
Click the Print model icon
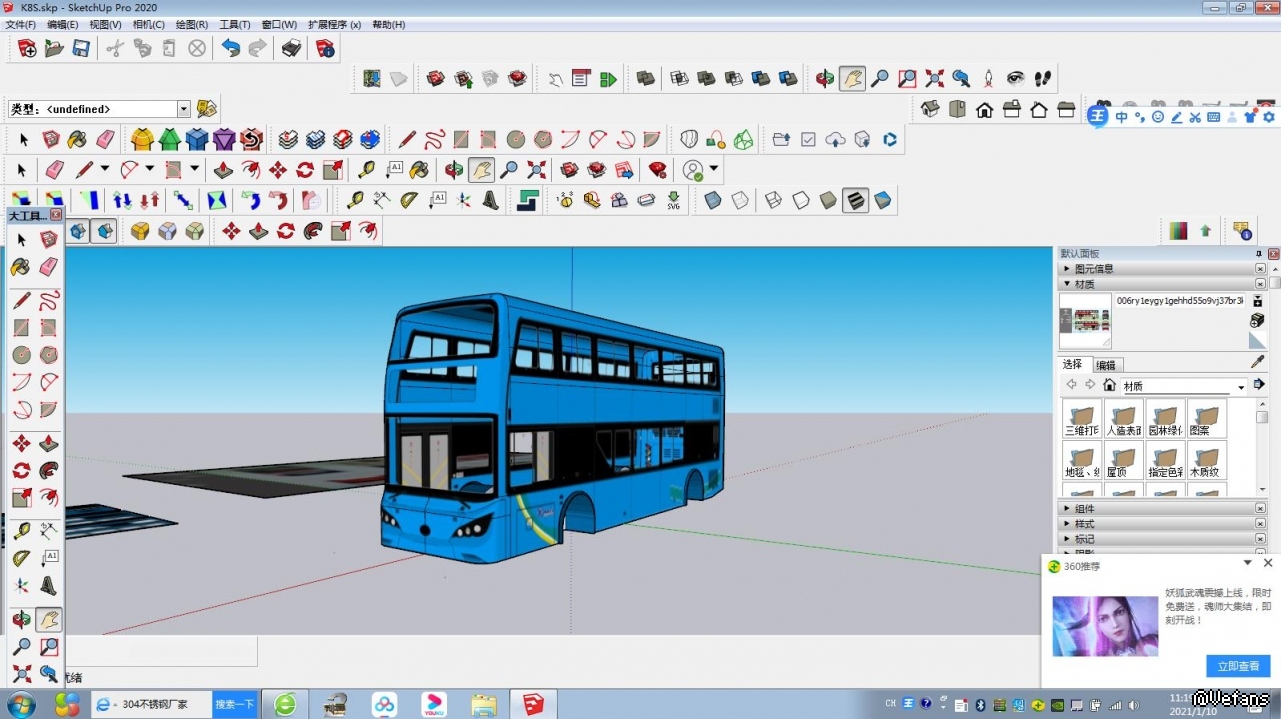click(291, 48)
